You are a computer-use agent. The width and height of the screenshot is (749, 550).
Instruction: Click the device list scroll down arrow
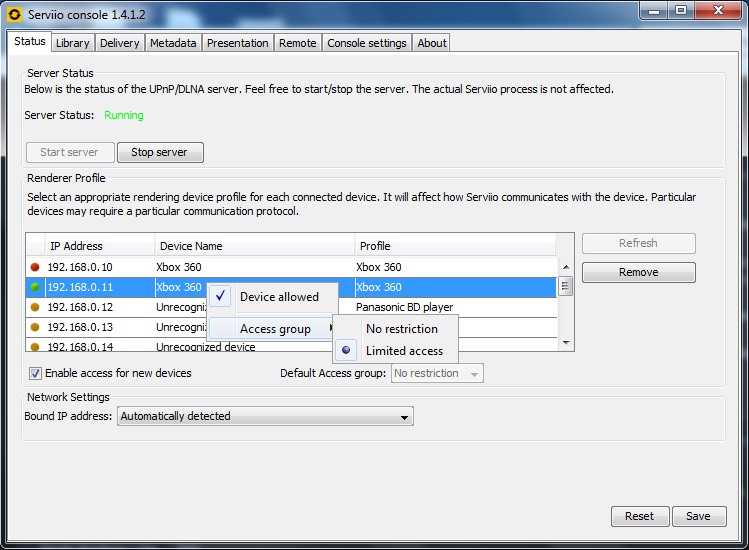pos(566,343)
